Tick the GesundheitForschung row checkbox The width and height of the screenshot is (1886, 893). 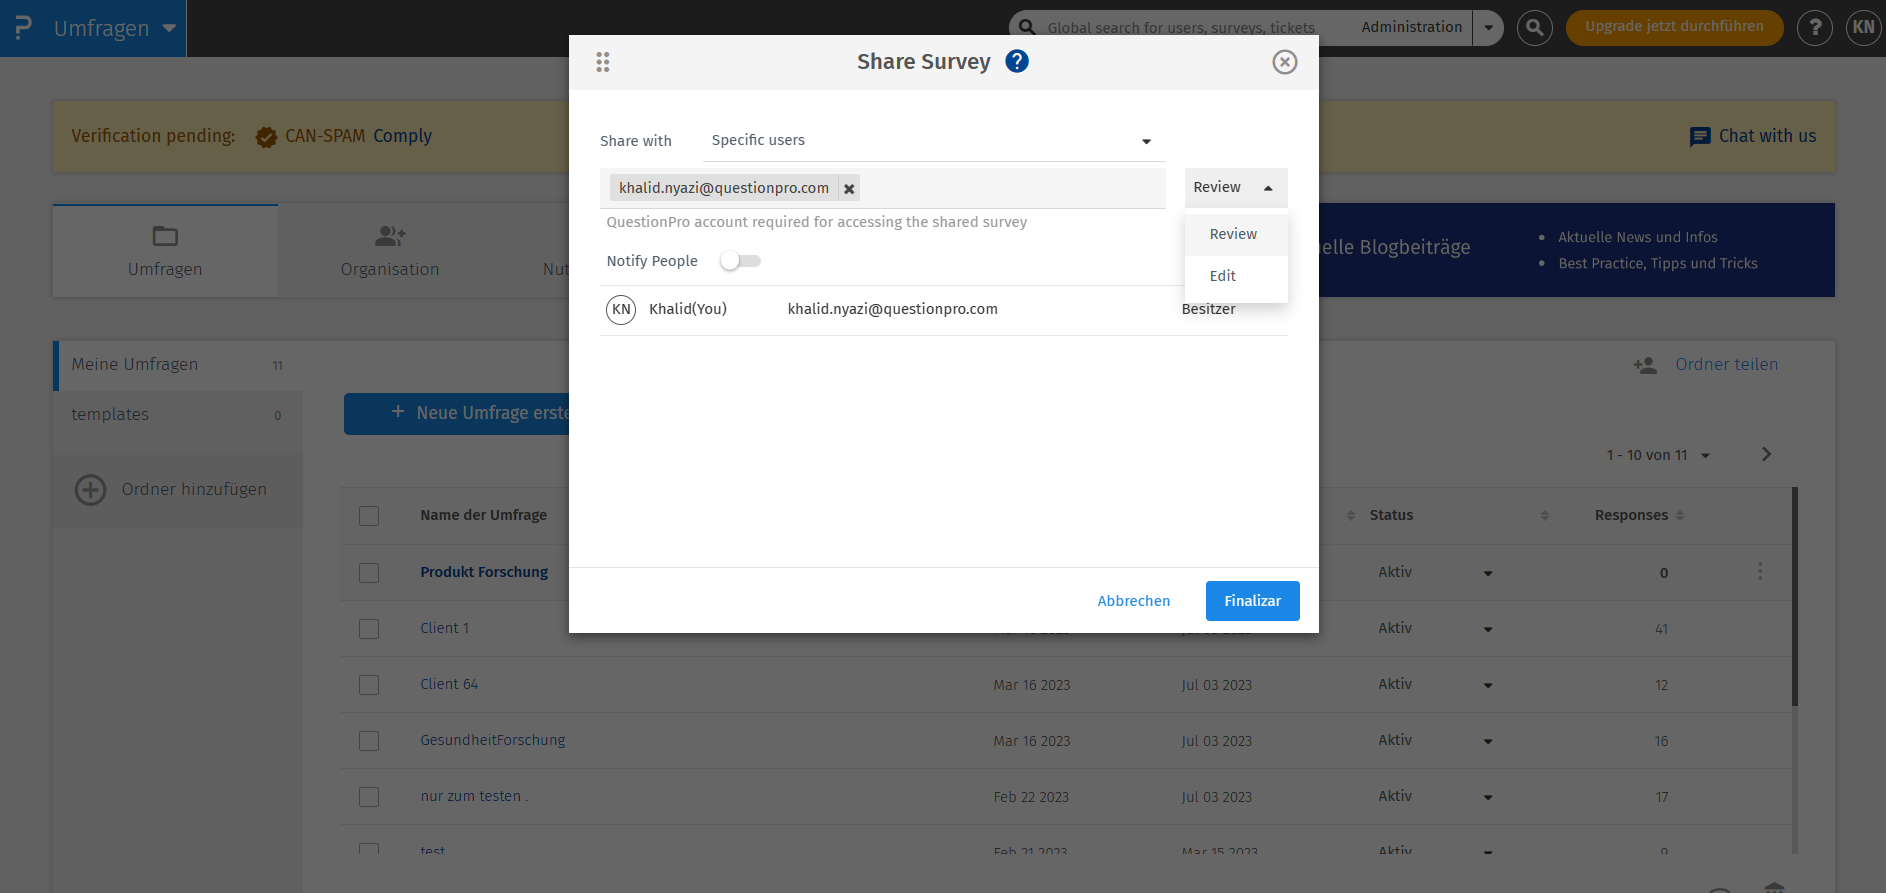(x=369, y=741)
